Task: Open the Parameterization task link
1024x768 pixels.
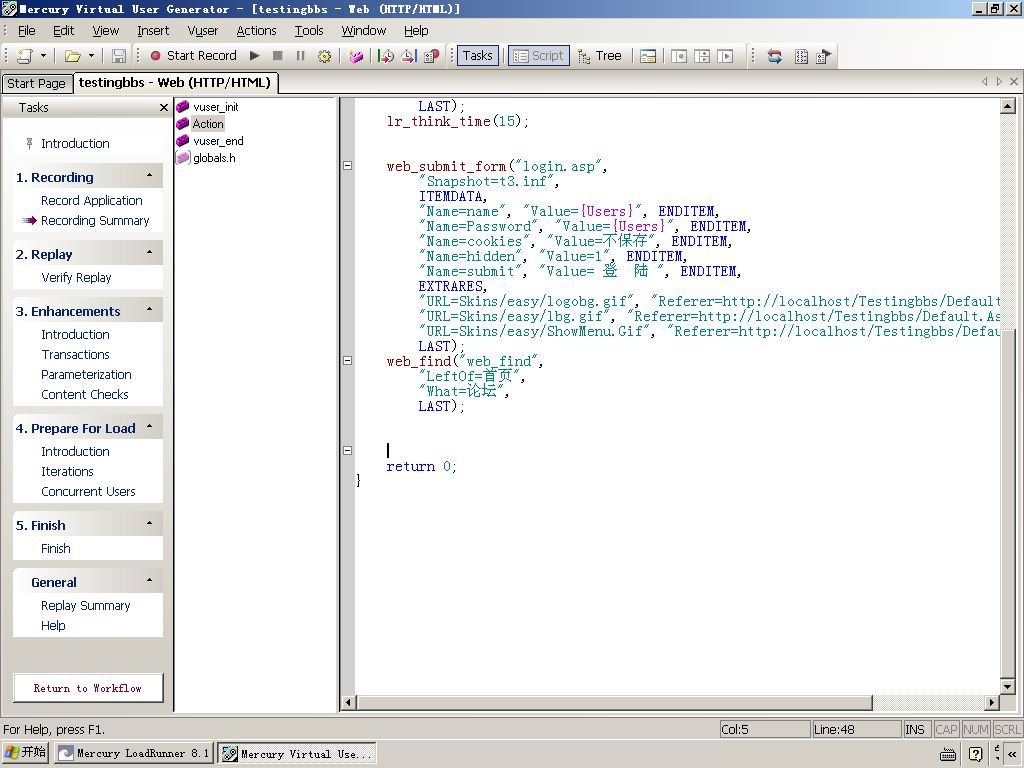Action: click(x=86, y=375)
